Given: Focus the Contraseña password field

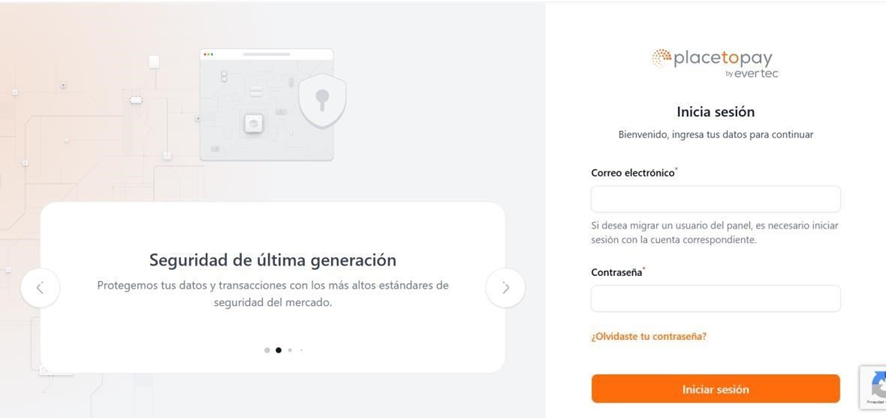Looking at the screenshot, I should coord(715,298).
